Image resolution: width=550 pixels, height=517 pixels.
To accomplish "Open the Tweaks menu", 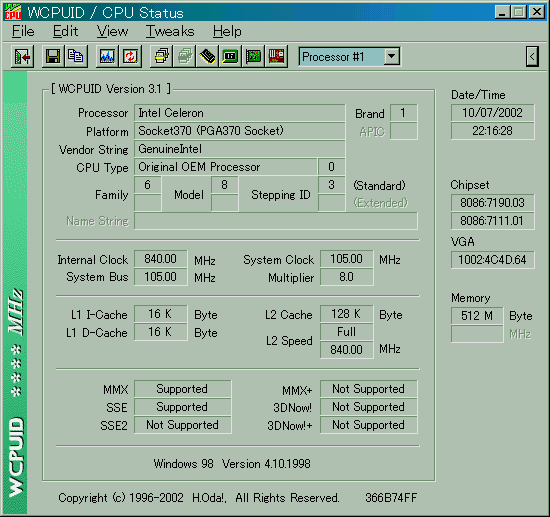I will (x=170, y=31).
